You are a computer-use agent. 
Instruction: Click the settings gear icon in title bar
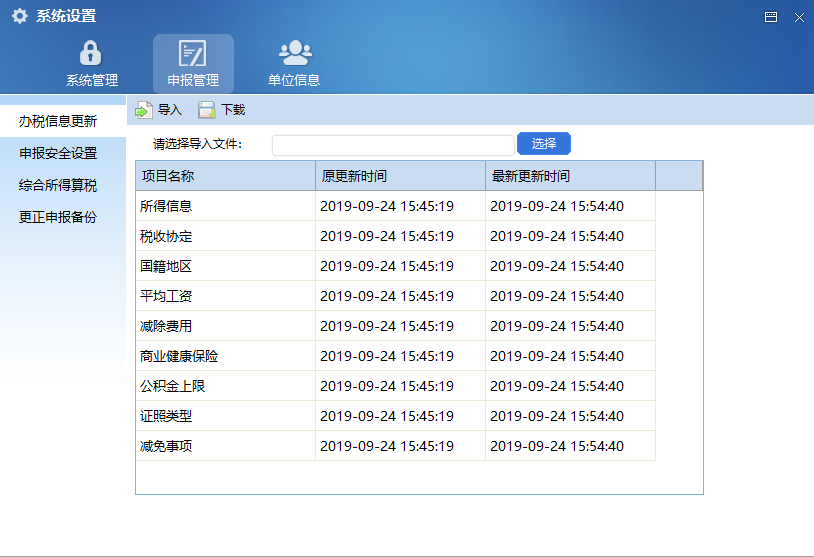pyautogui.click(x=19, y=16)
